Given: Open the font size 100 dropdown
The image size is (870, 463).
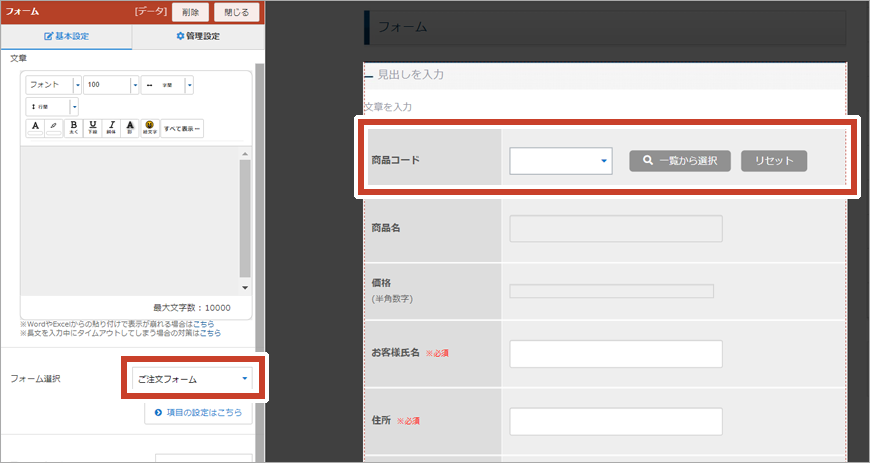Looking at the screenshot, I should pos(111,85).
